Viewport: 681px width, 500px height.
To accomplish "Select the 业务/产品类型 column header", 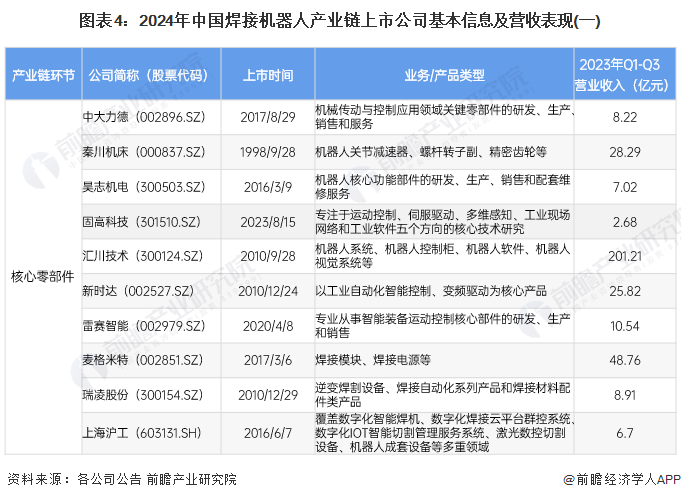I will coord(444,75).
